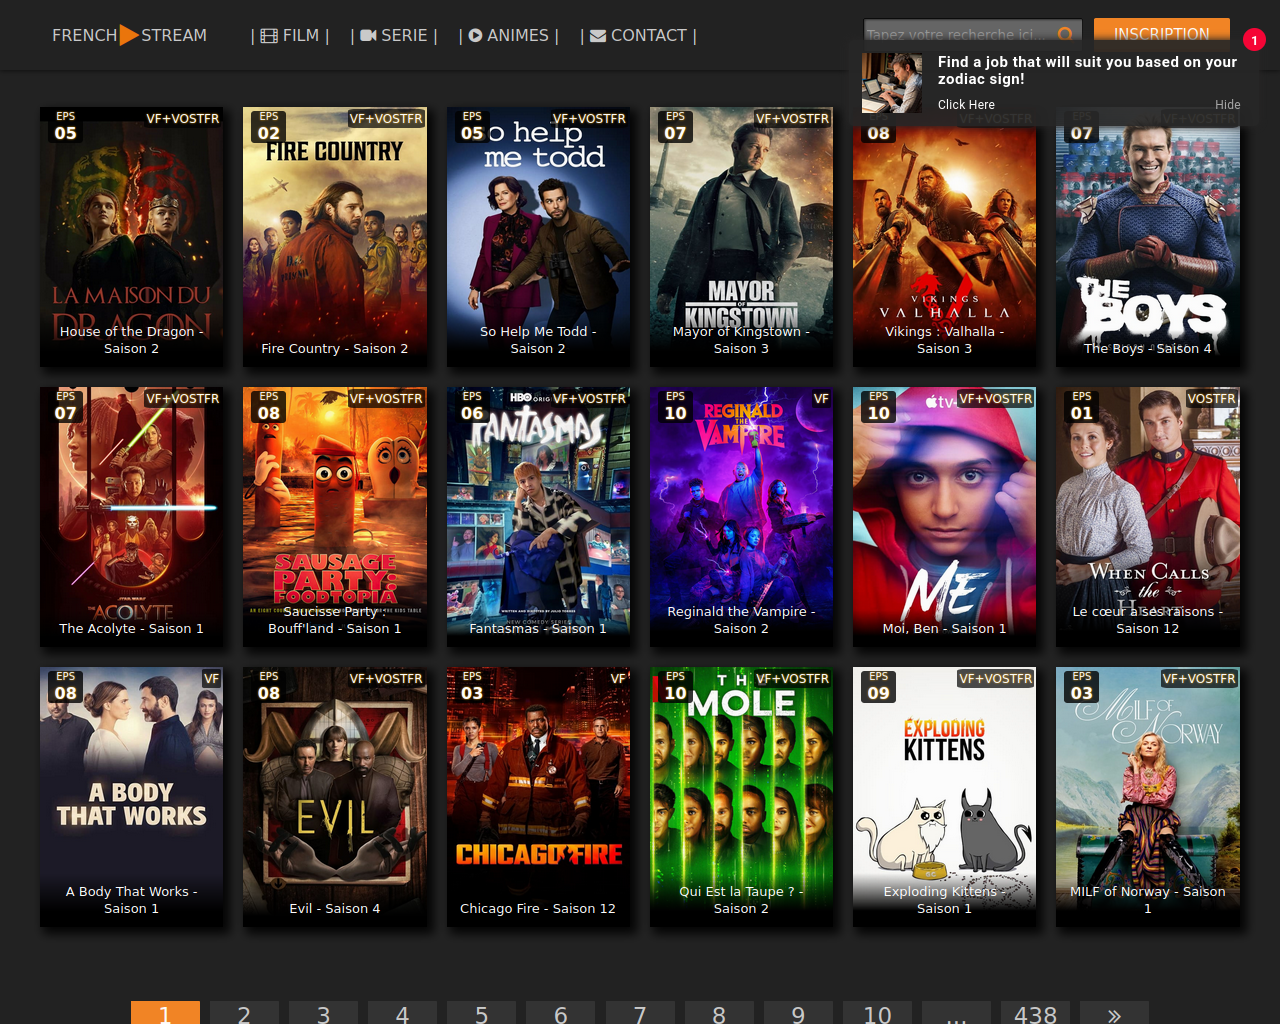Go to page 6
Image resolution: width=1280 pixels, height=1024 pixels.
click(x=560, y=1013)
